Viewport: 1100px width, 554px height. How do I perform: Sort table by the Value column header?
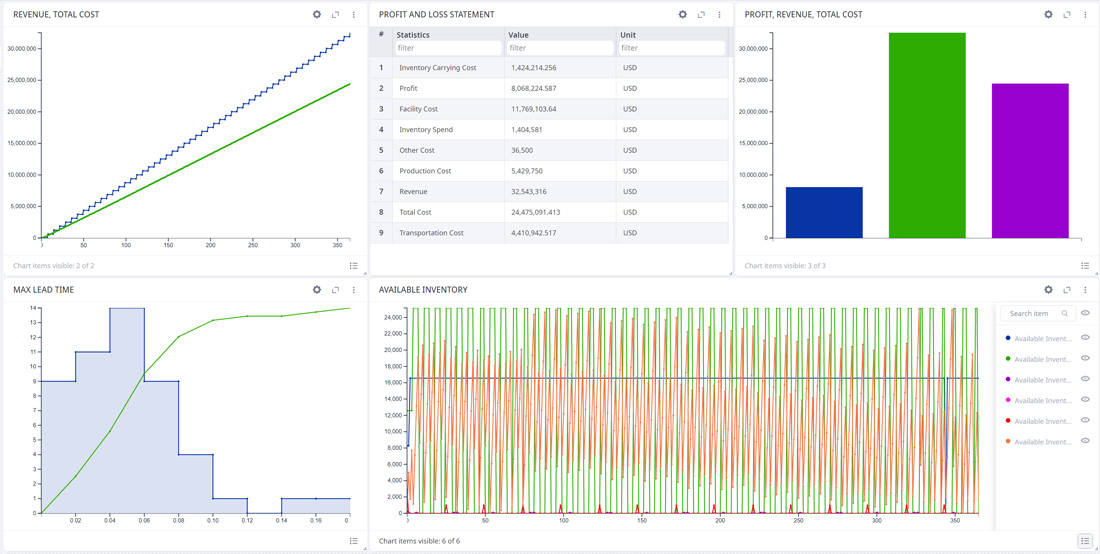coord(518,34)
